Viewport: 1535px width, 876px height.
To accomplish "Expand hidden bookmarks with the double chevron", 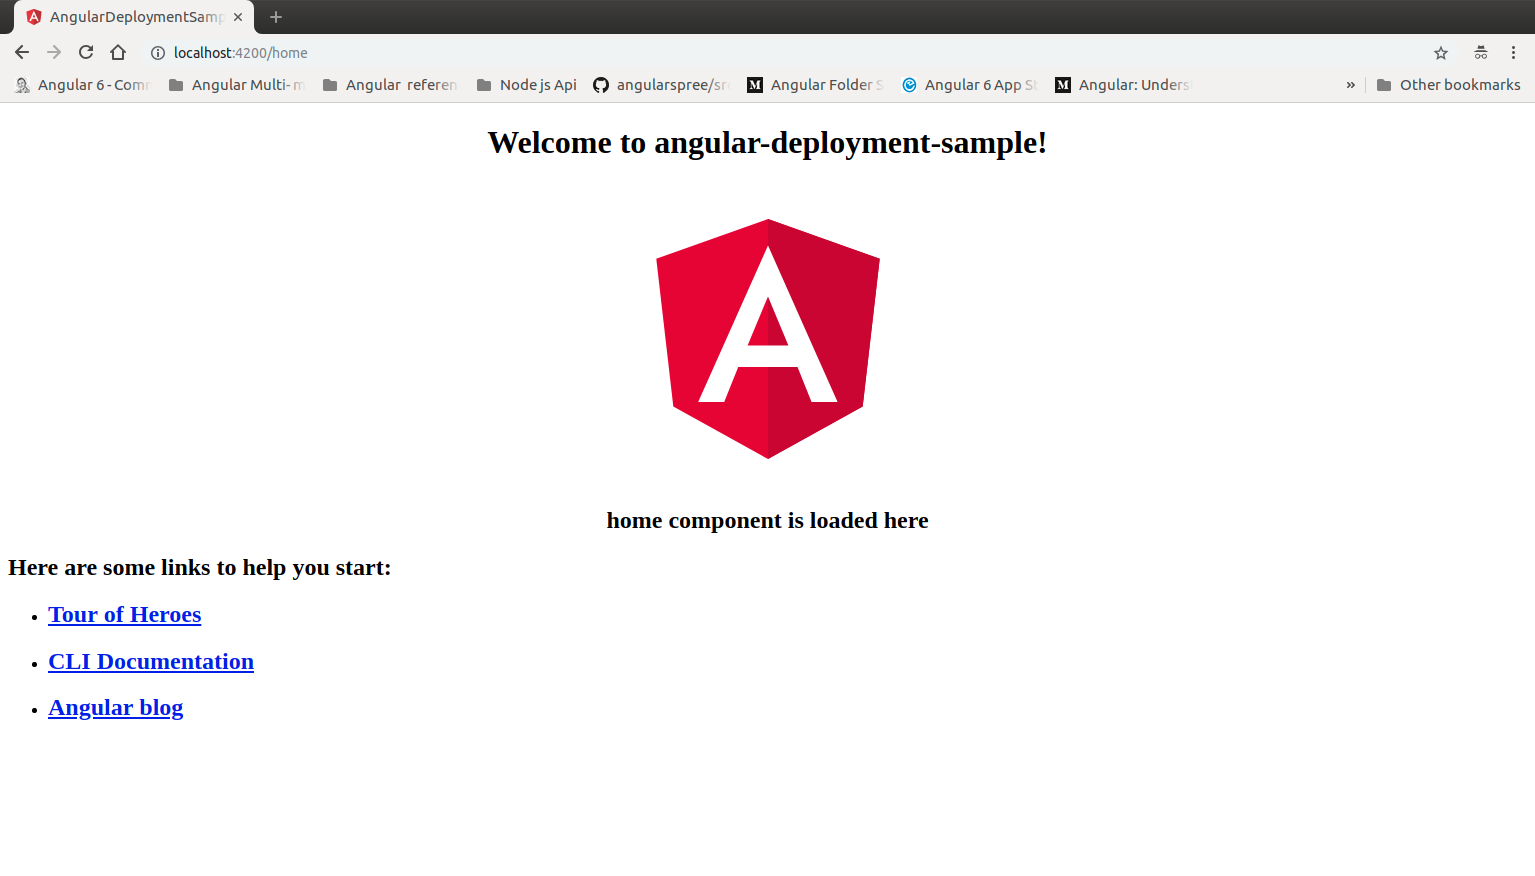I will [1350, 85].
